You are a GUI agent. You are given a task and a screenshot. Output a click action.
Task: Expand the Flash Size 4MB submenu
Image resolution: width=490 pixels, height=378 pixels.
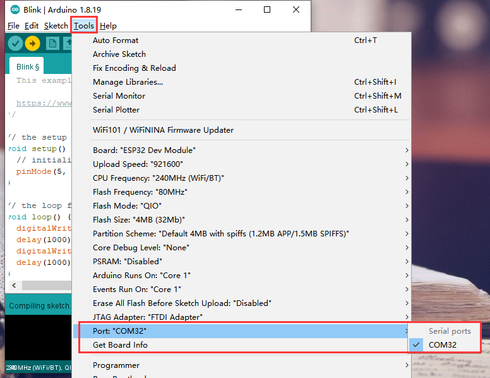[x=241, y=220]
